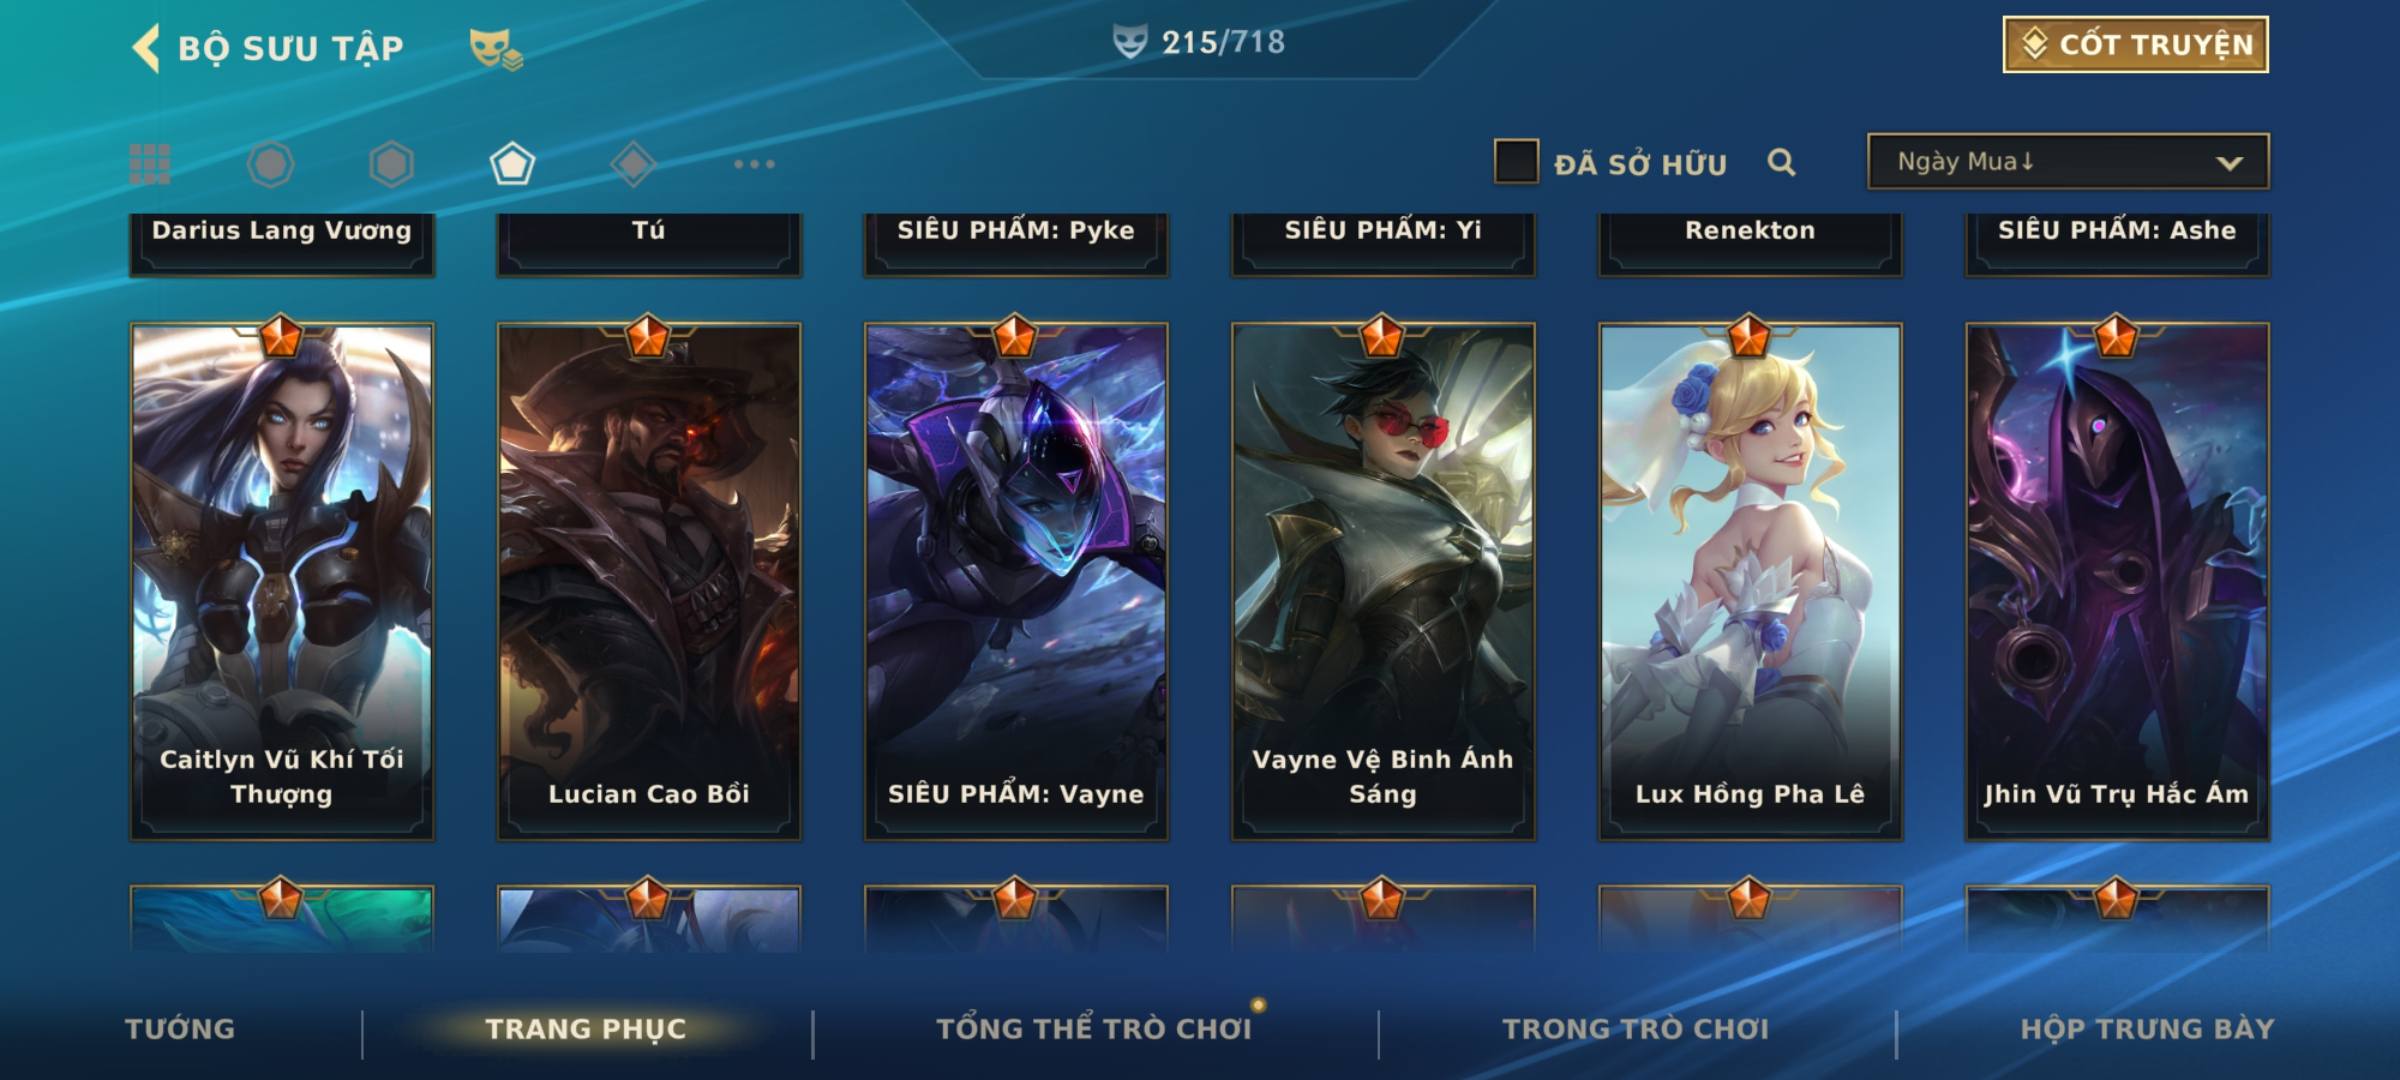Screen dimensions: 2400x1080
Task: Open the Hộp Trưng Bày tab
Action: pos(2147,1029)
